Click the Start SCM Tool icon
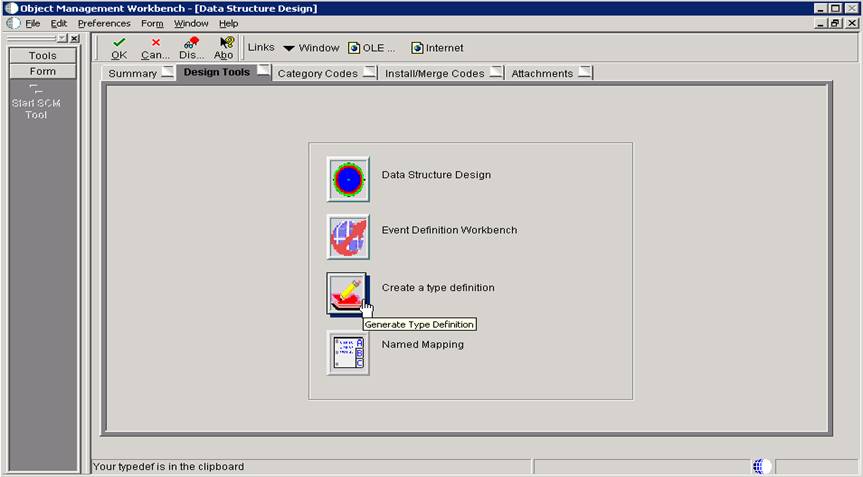 coord(36,102)
